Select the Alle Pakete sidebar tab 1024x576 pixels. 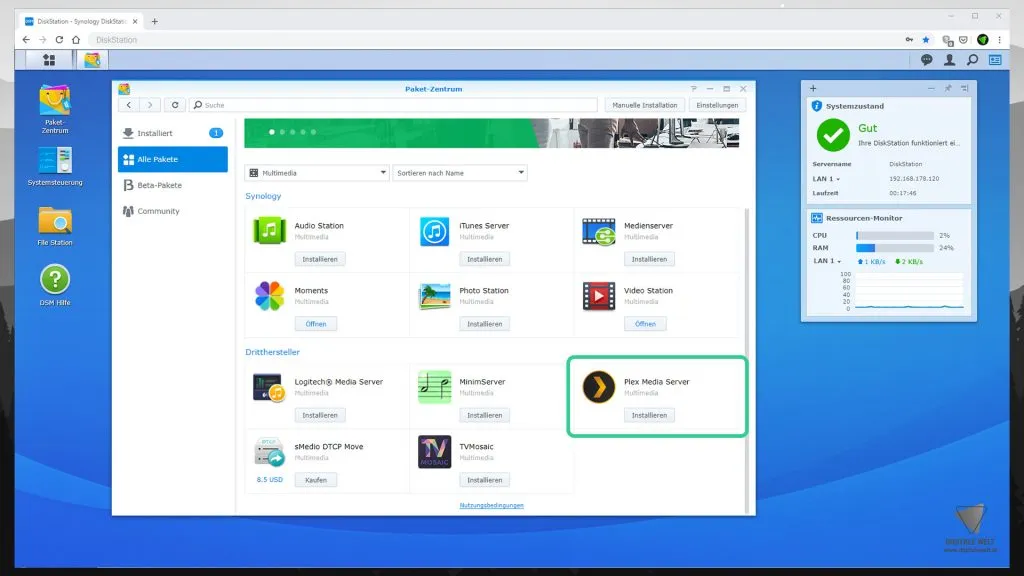[x=172, y=159]
